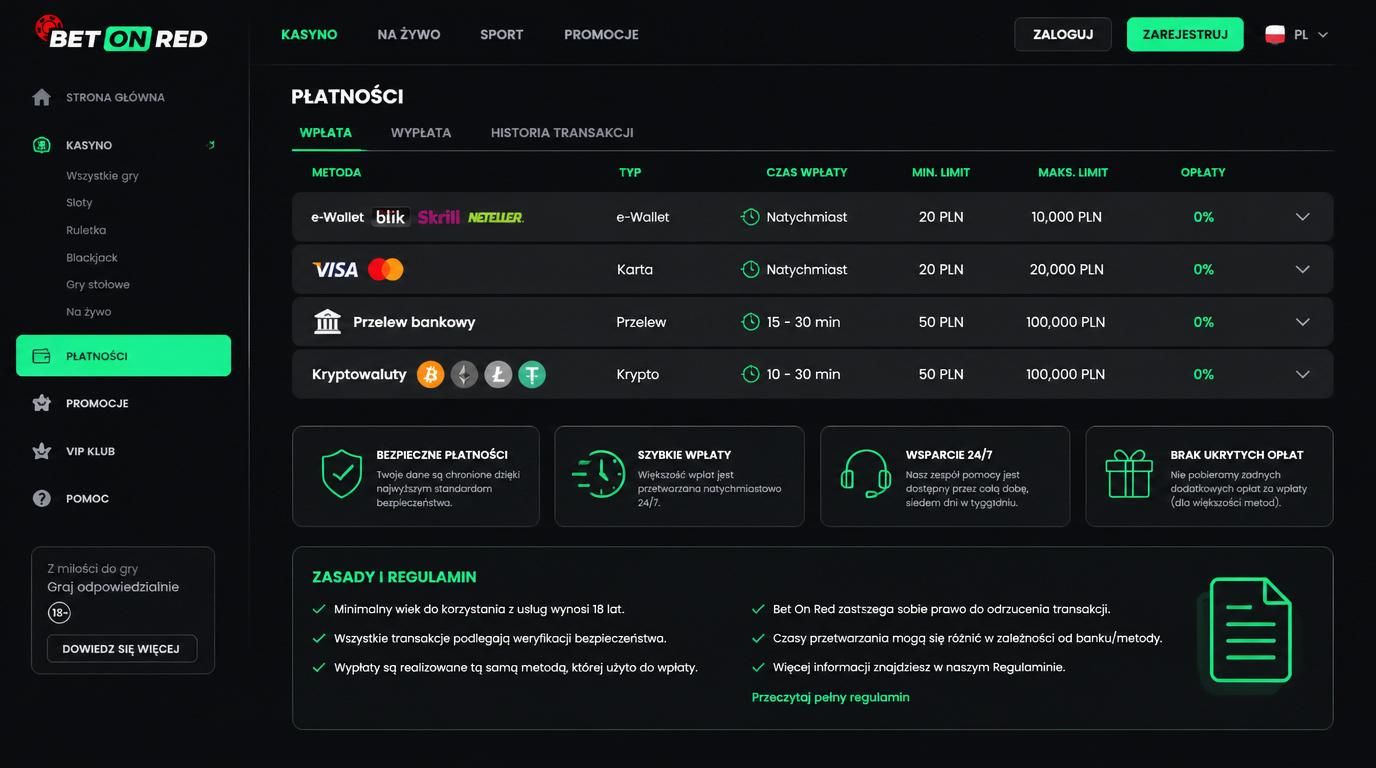Open Blackjack in the sidebar
This screenshot has width=1376, height=768.
92,257
